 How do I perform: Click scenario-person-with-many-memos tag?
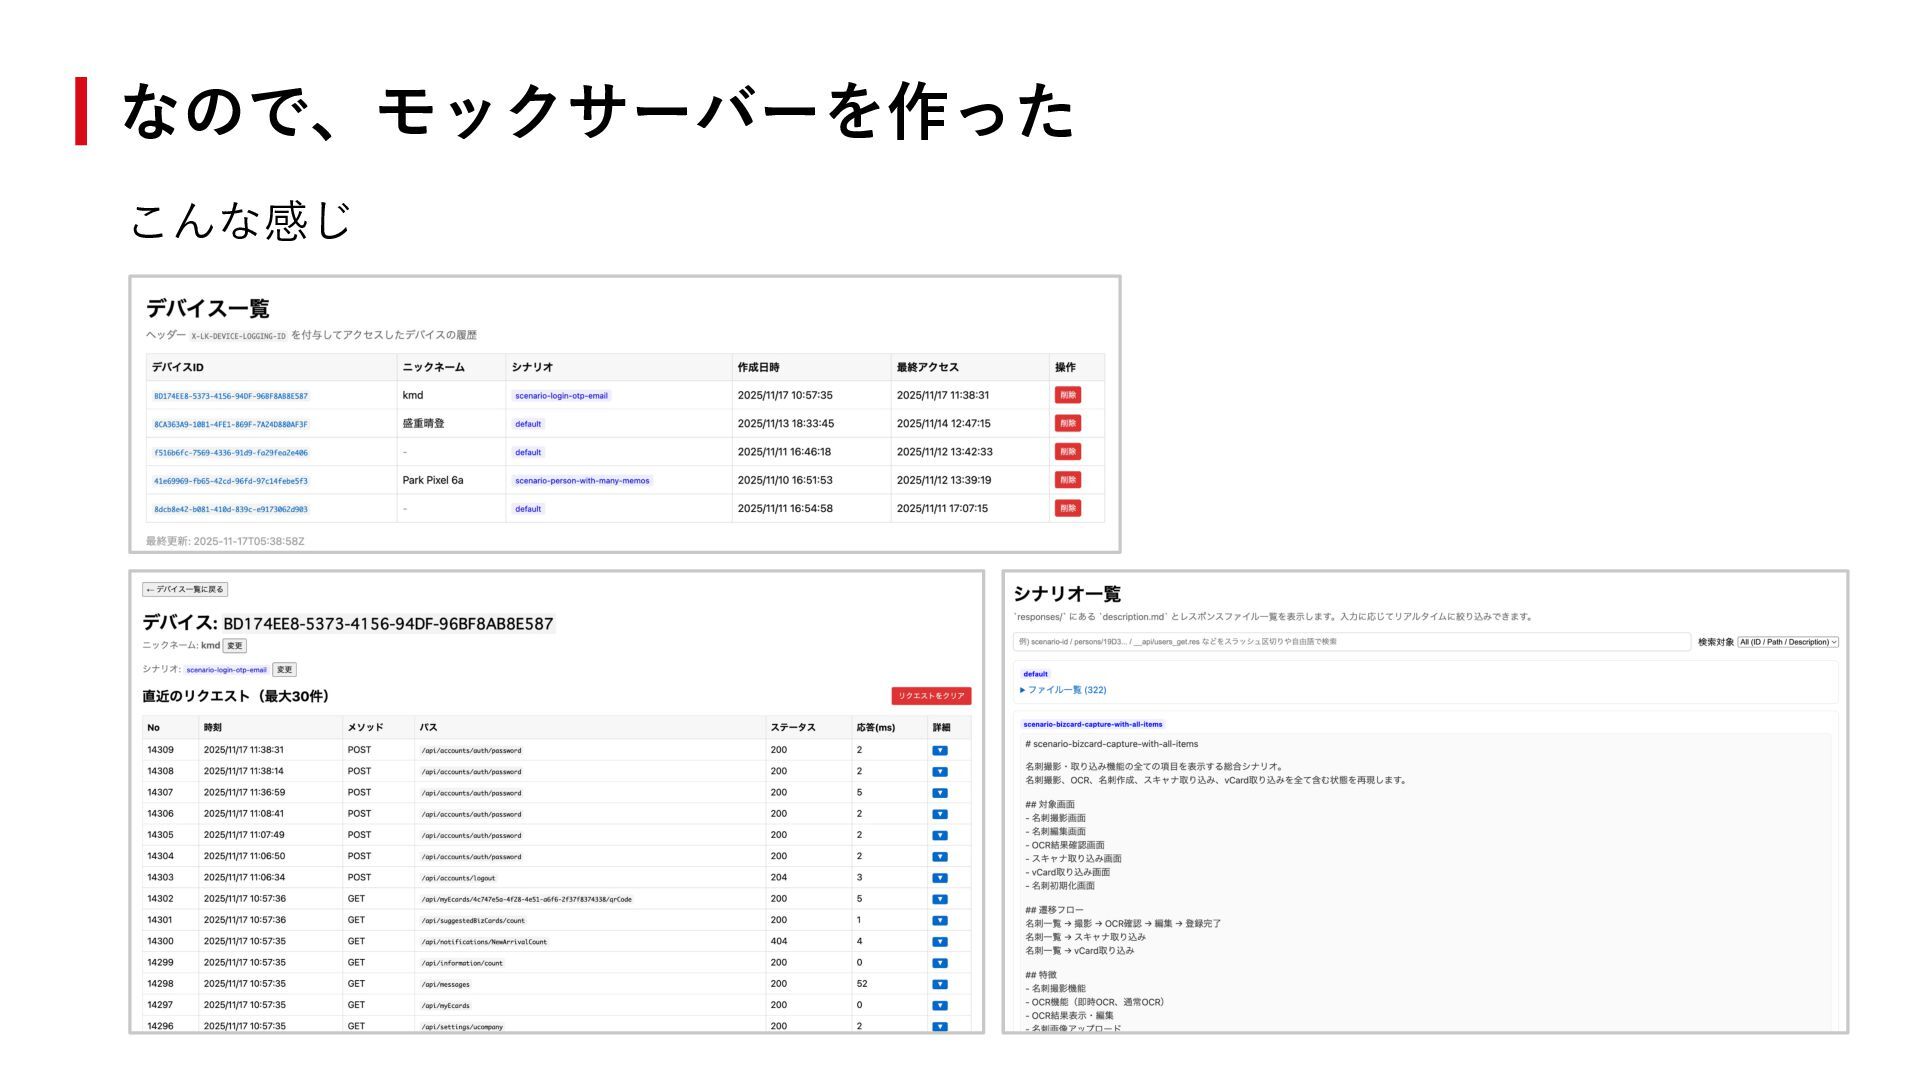[582, 481]
